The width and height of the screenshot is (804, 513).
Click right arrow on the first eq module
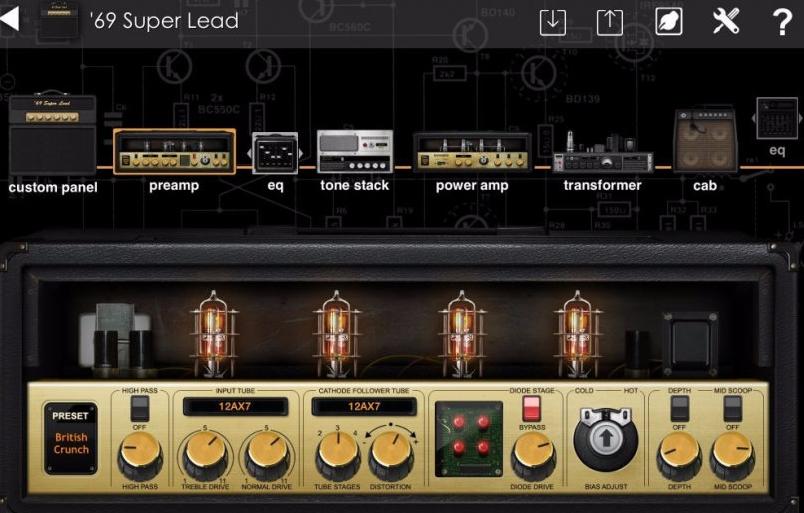coord(301,153)
